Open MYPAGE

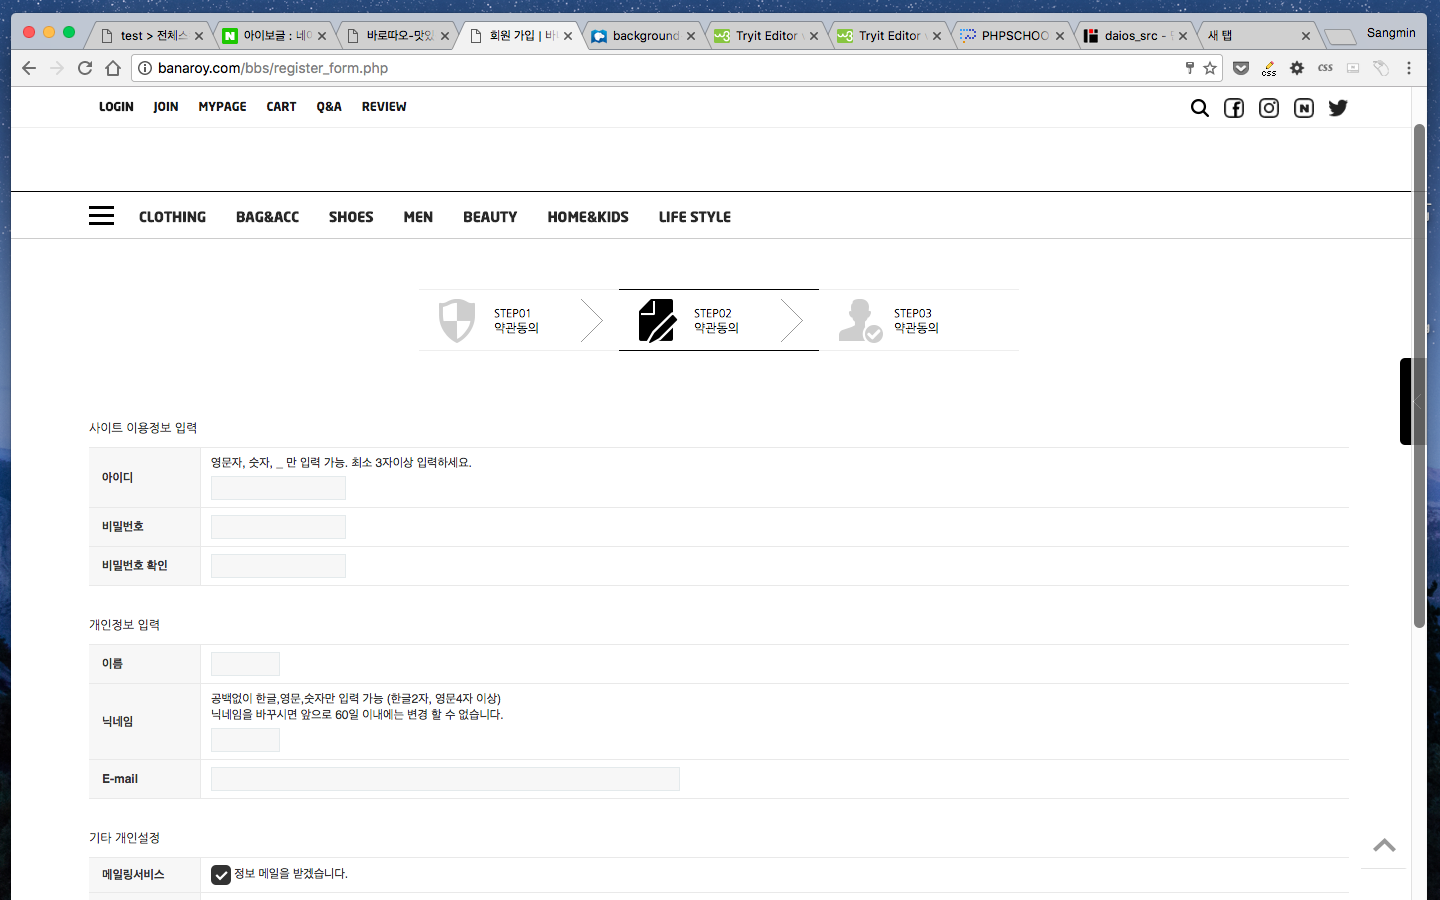222,107
